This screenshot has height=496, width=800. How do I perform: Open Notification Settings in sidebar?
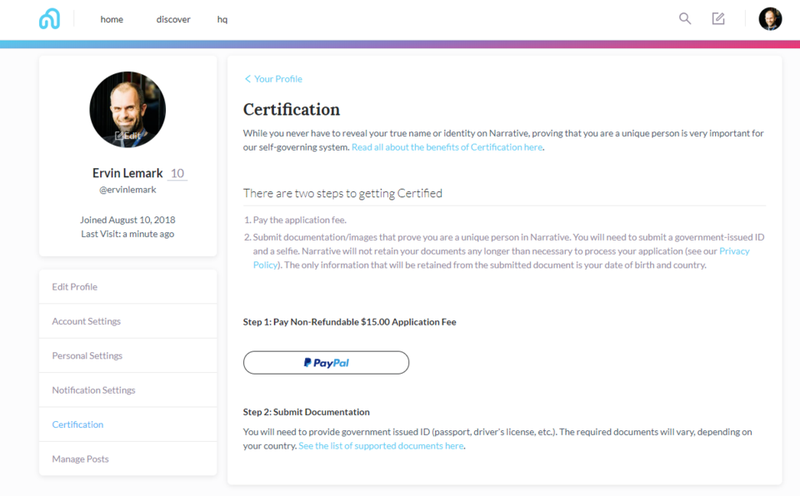[128, 390]
